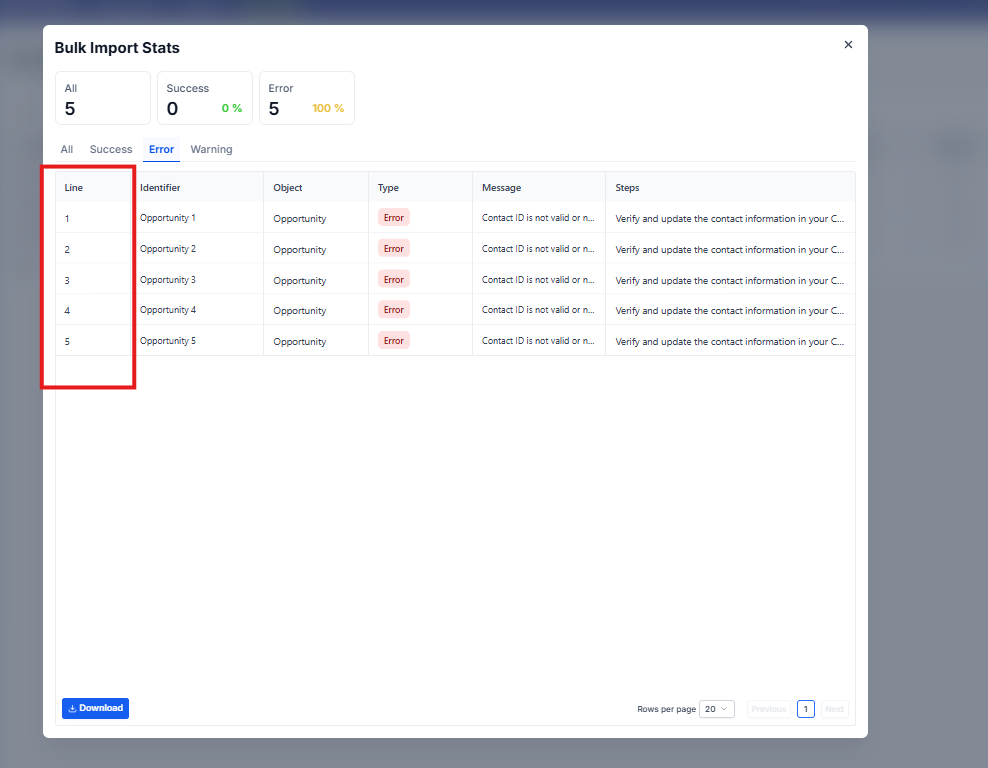Close the Bulk Import Stats dialog
The width and height of the screenshot is (988, 768).
click(848, 45)
